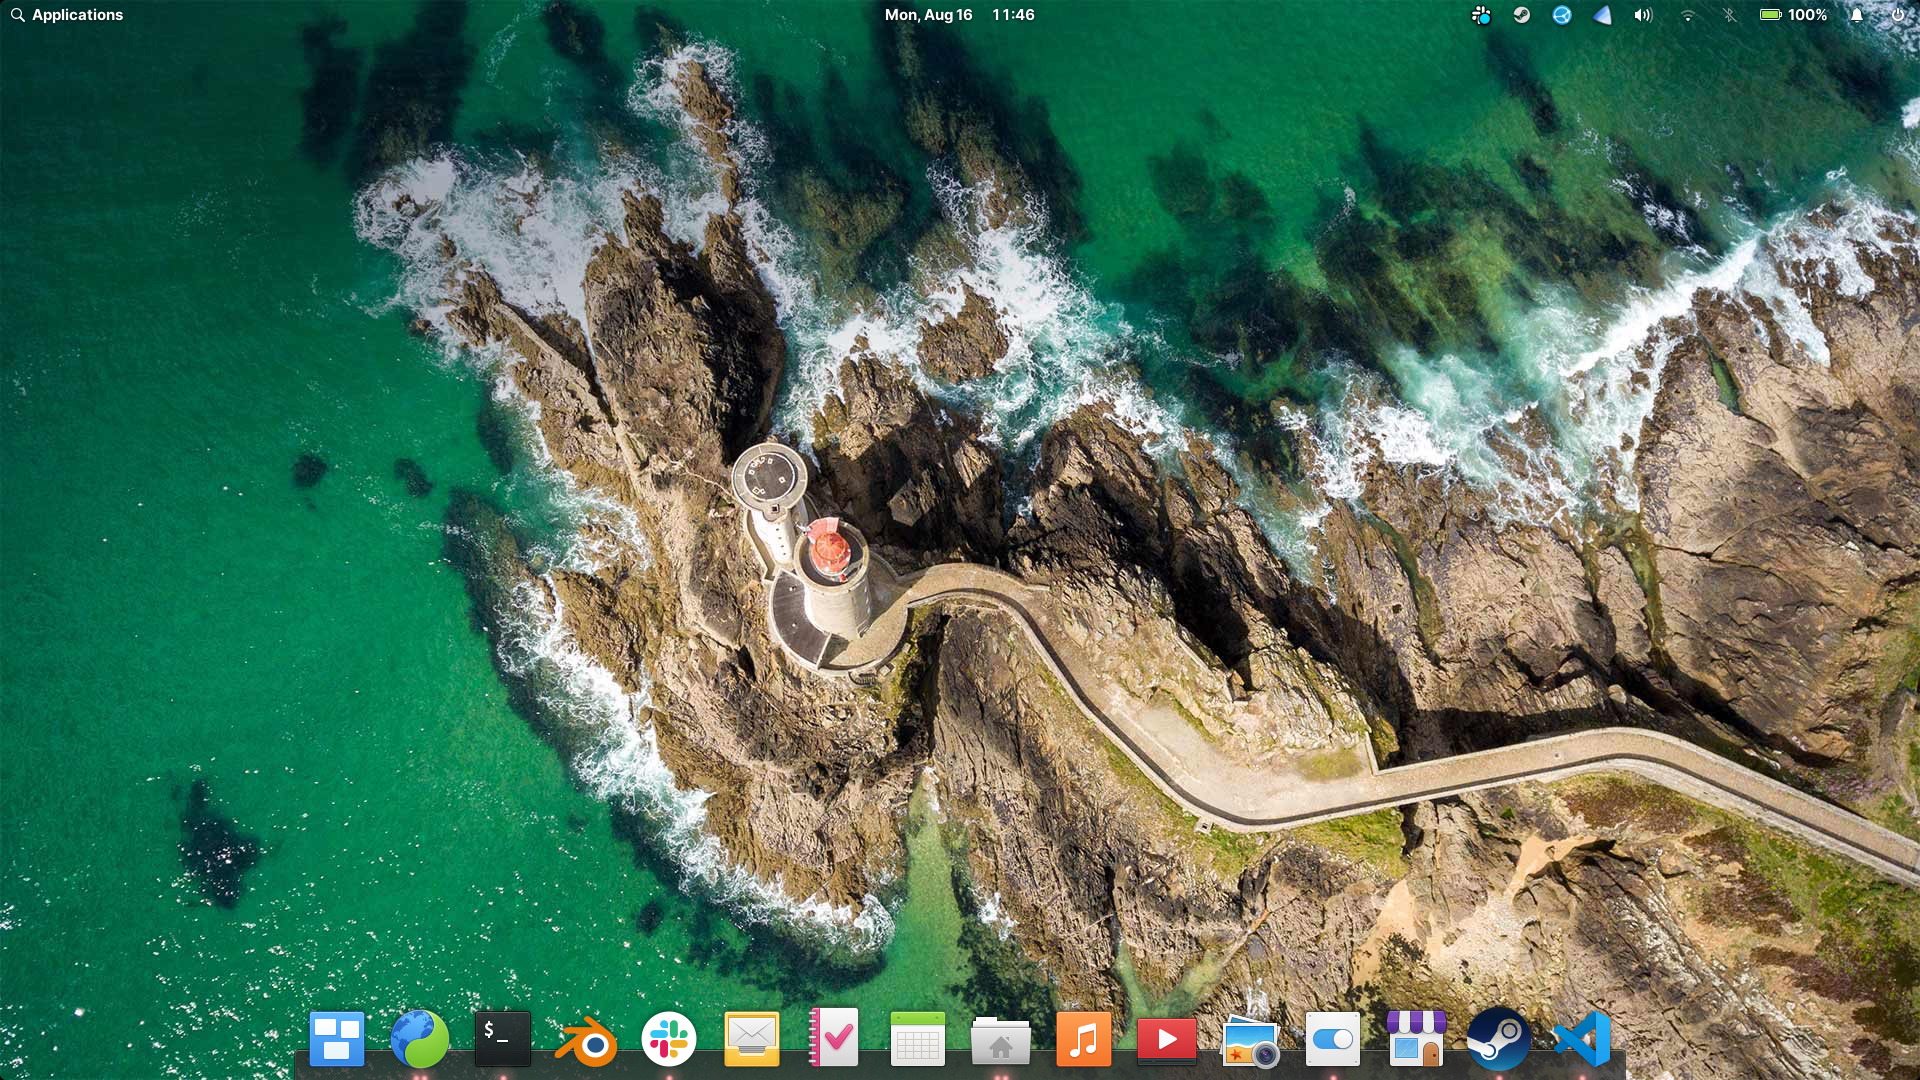The image size is (1920, 1080).
Task: Launch Steam from the dock
Action: pos(1499,1039)
